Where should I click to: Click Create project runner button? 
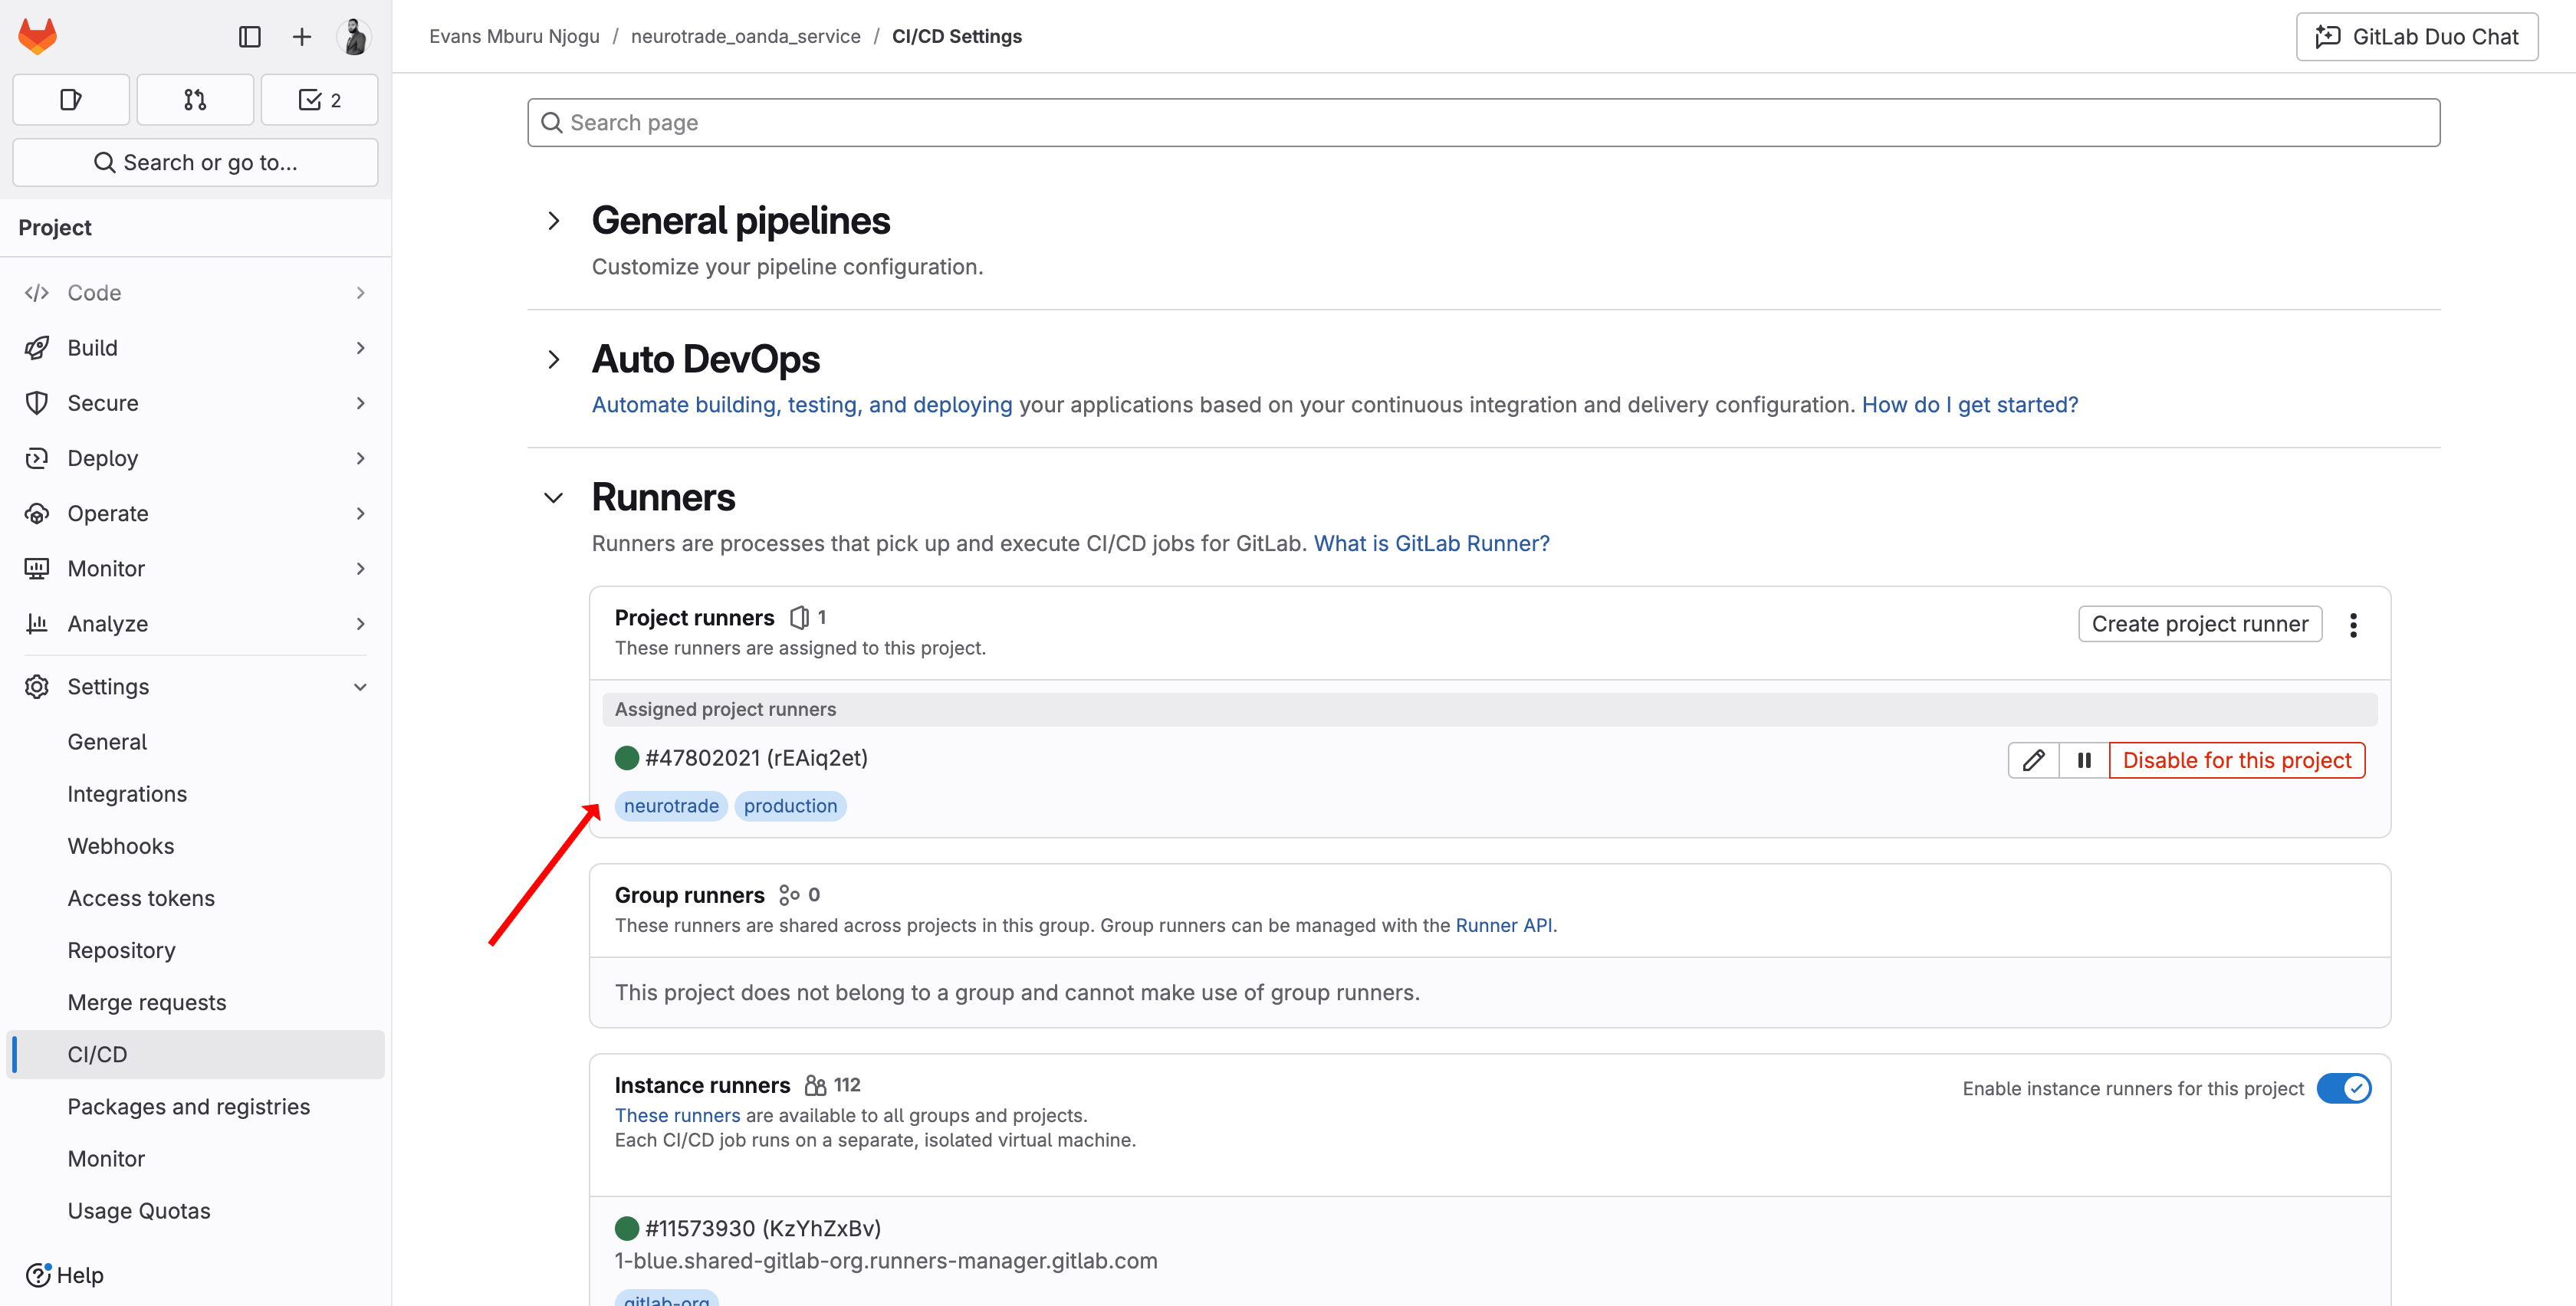[2199, 624]
